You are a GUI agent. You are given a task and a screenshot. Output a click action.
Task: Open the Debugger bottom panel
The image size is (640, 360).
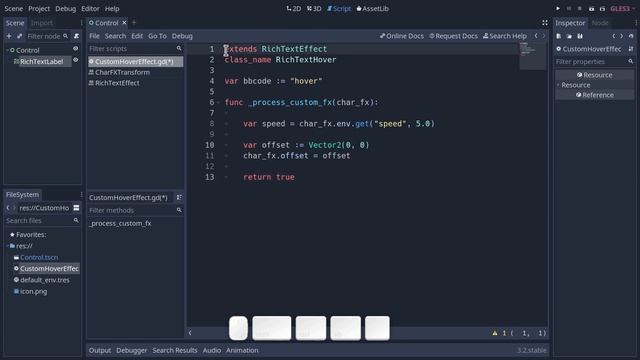131,350
